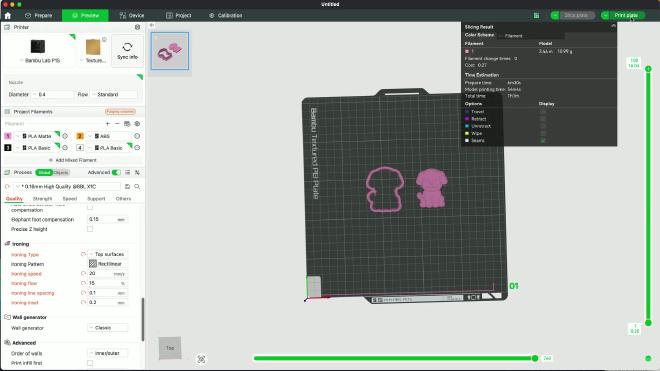Viewport: 660px width, 371px height.
Task: Open the Wall generator Classic dropdown
Action: [x=108, y=328]
